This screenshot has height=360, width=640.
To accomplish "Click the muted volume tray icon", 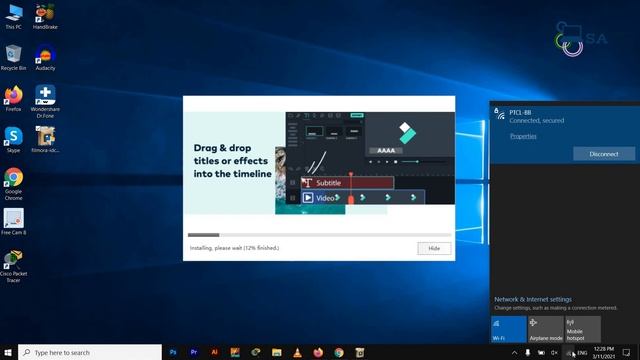I will tap(554, 353).
